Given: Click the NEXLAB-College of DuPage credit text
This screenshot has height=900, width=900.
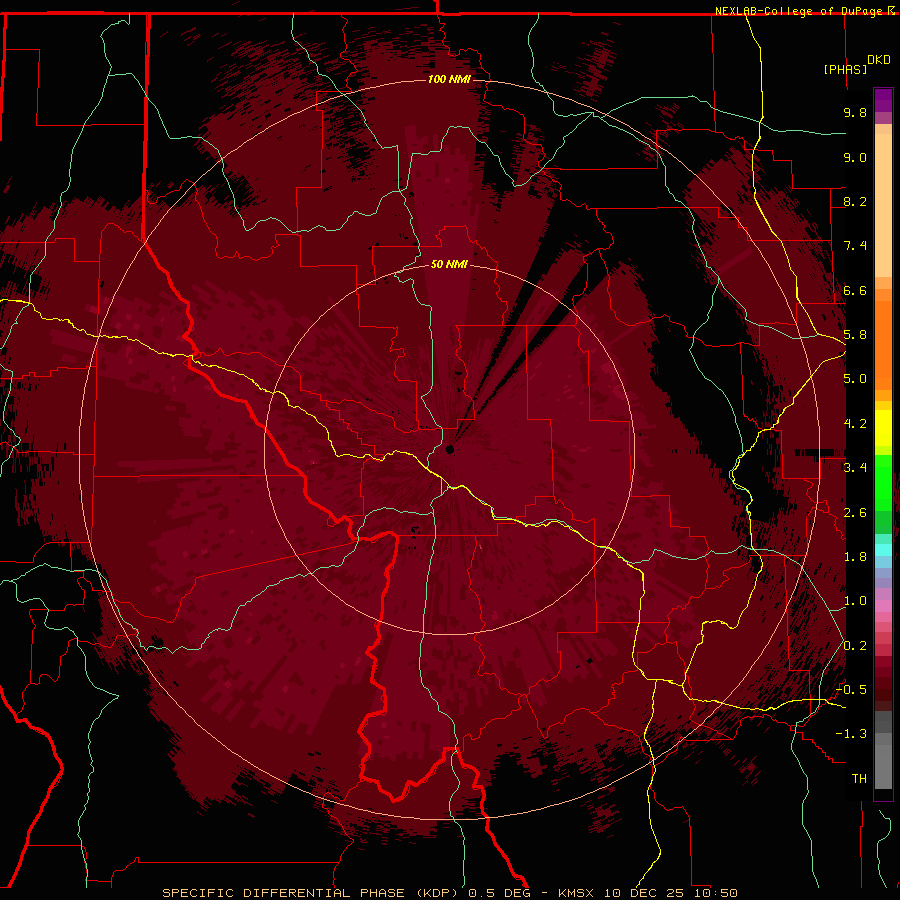Looking at the screenshot, I should (x=798, y=11).
